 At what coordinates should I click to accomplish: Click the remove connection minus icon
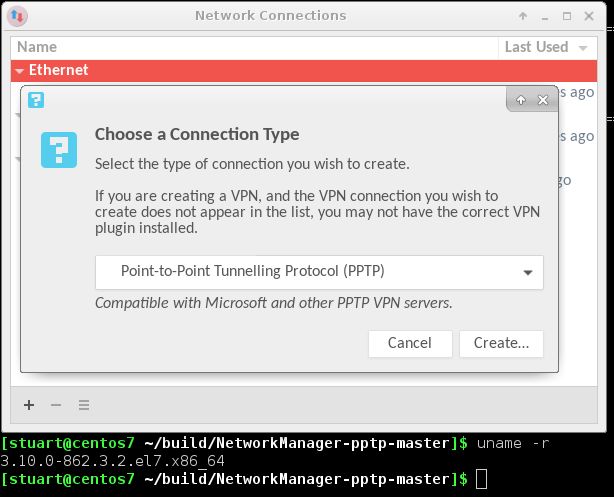[56, 405]
